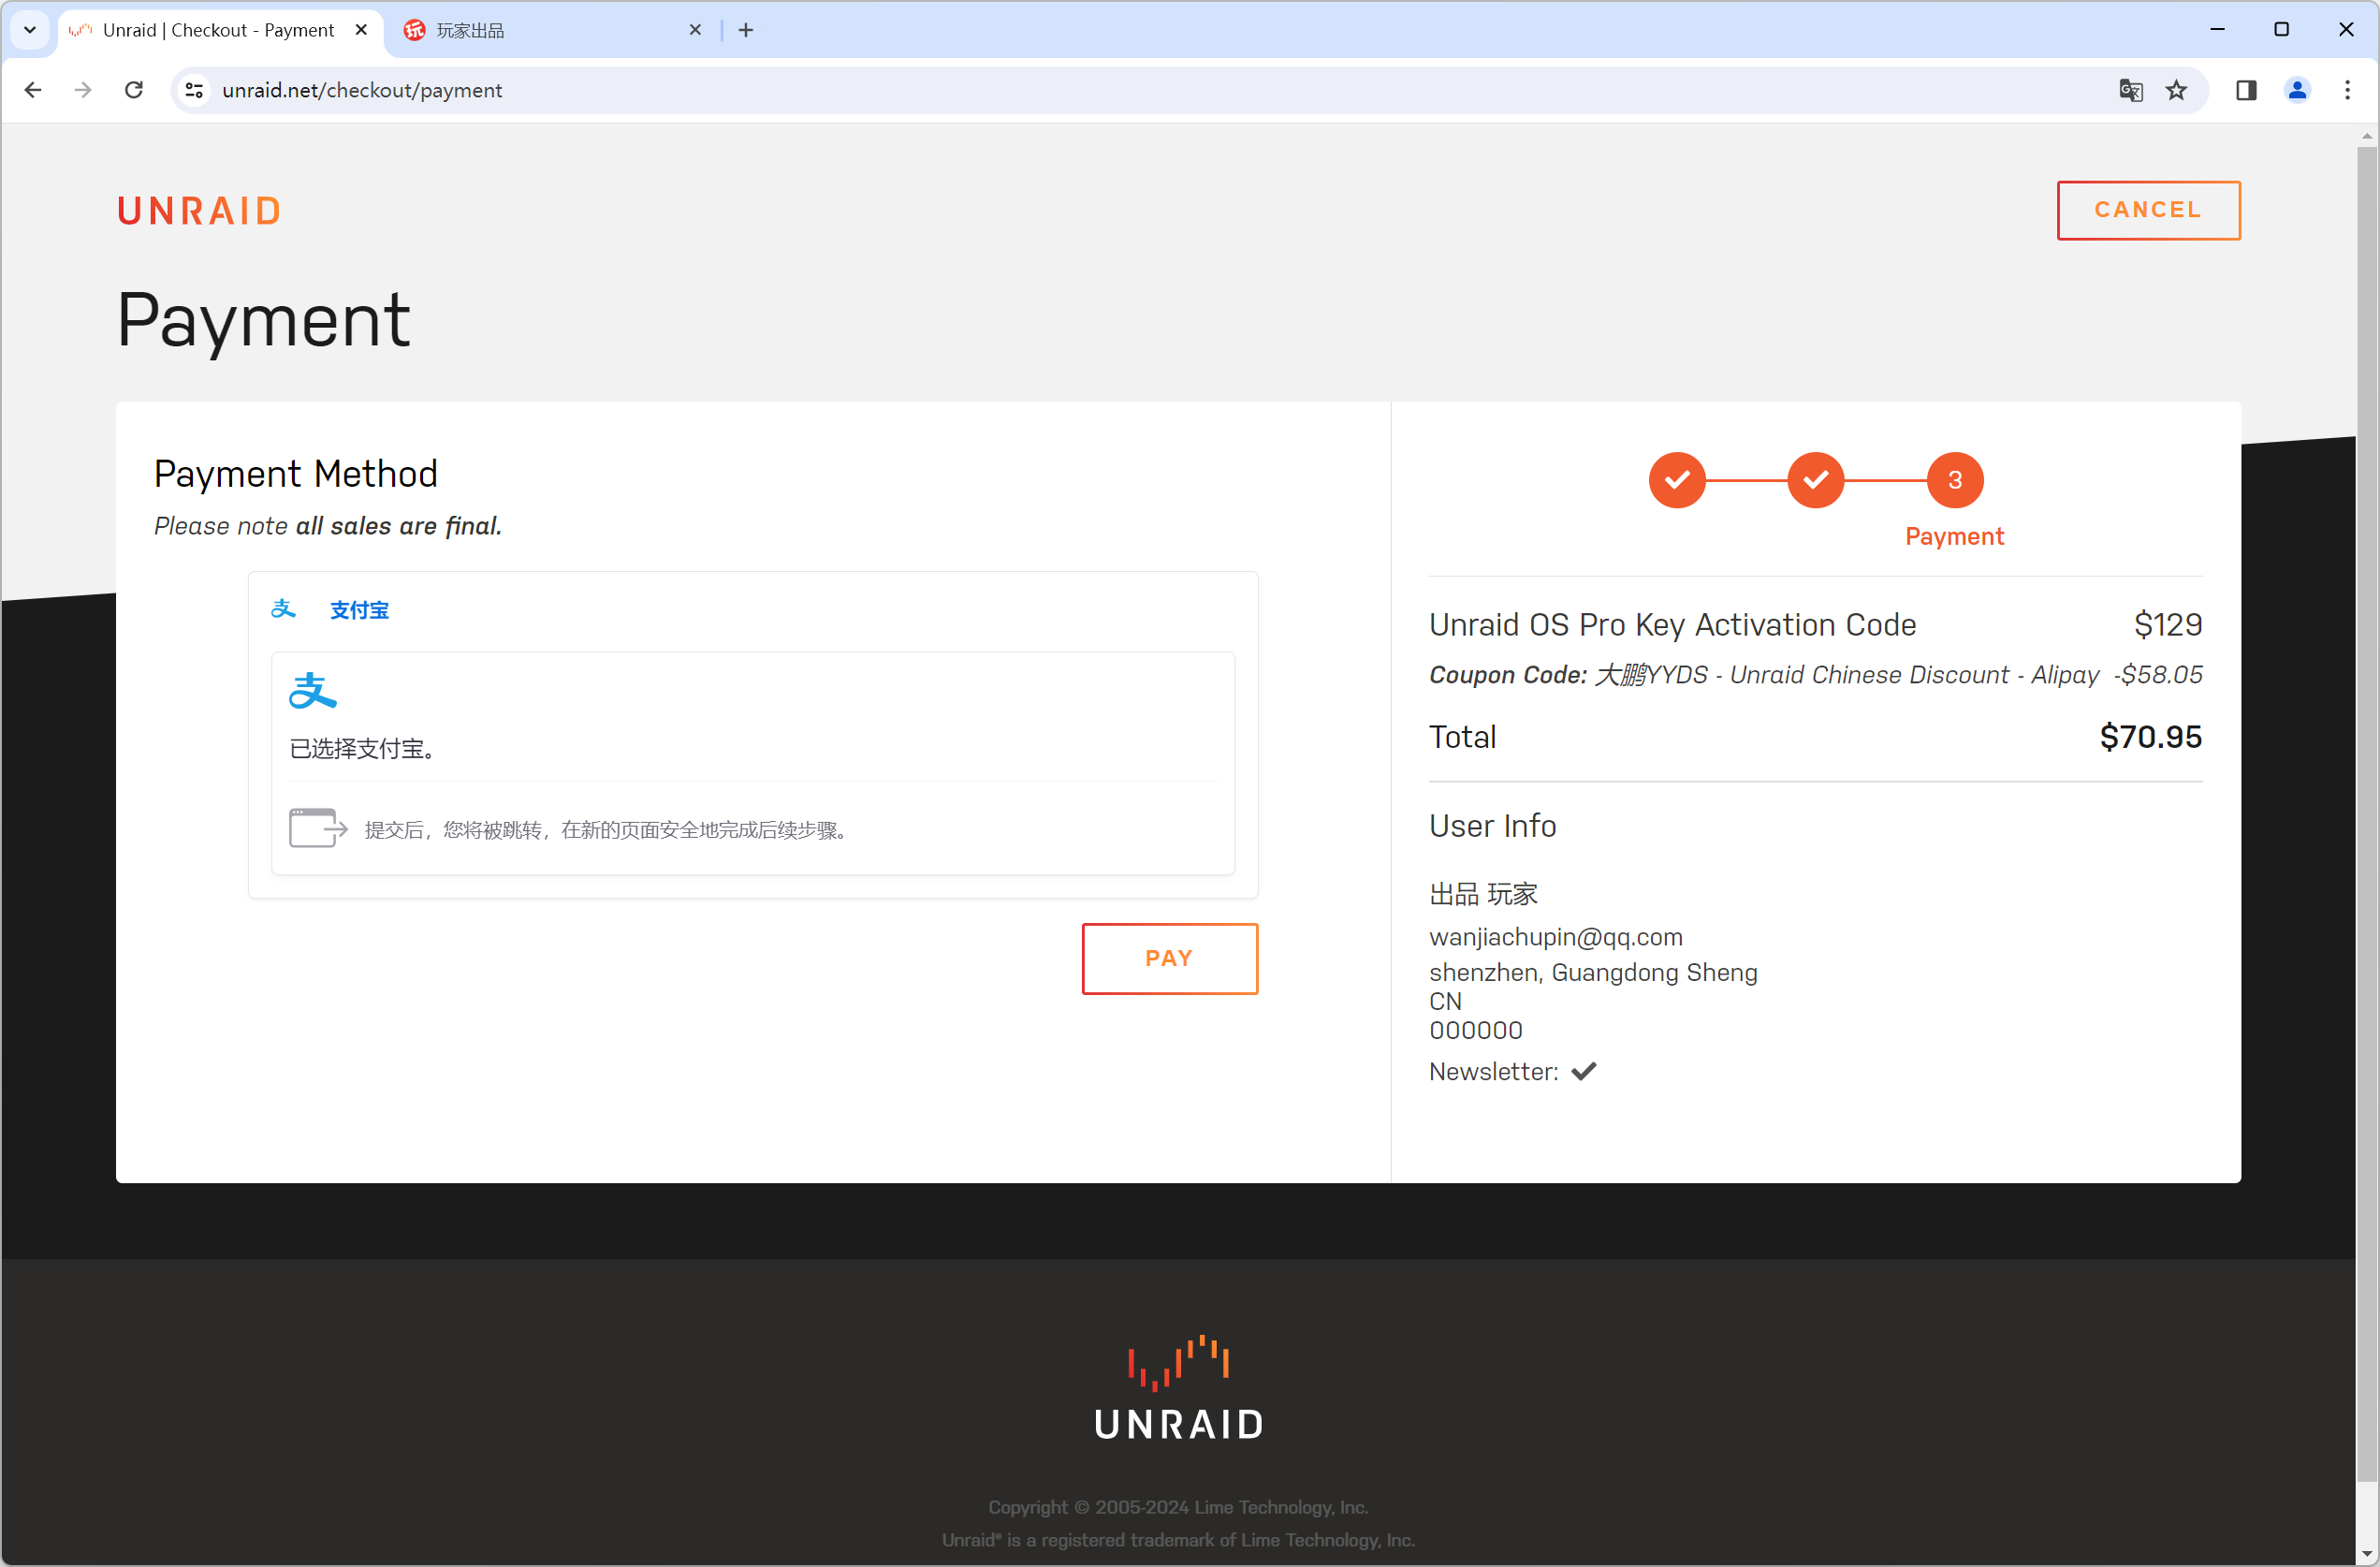Image resolution: width=2380 pixels, height=1567 pixels.
Task: Expand the tab search dropdown
Action: [30, 30]
